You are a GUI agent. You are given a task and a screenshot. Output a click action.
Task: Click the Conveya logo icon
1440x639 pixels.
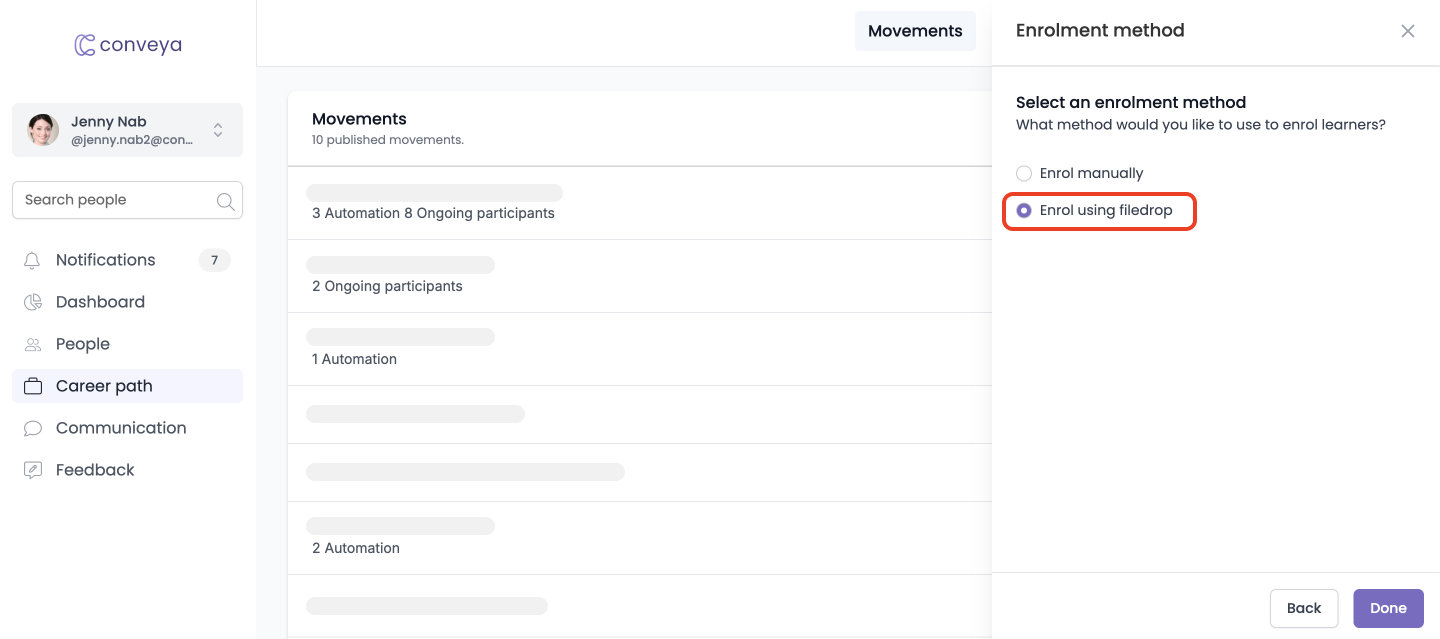coord(85,45)
